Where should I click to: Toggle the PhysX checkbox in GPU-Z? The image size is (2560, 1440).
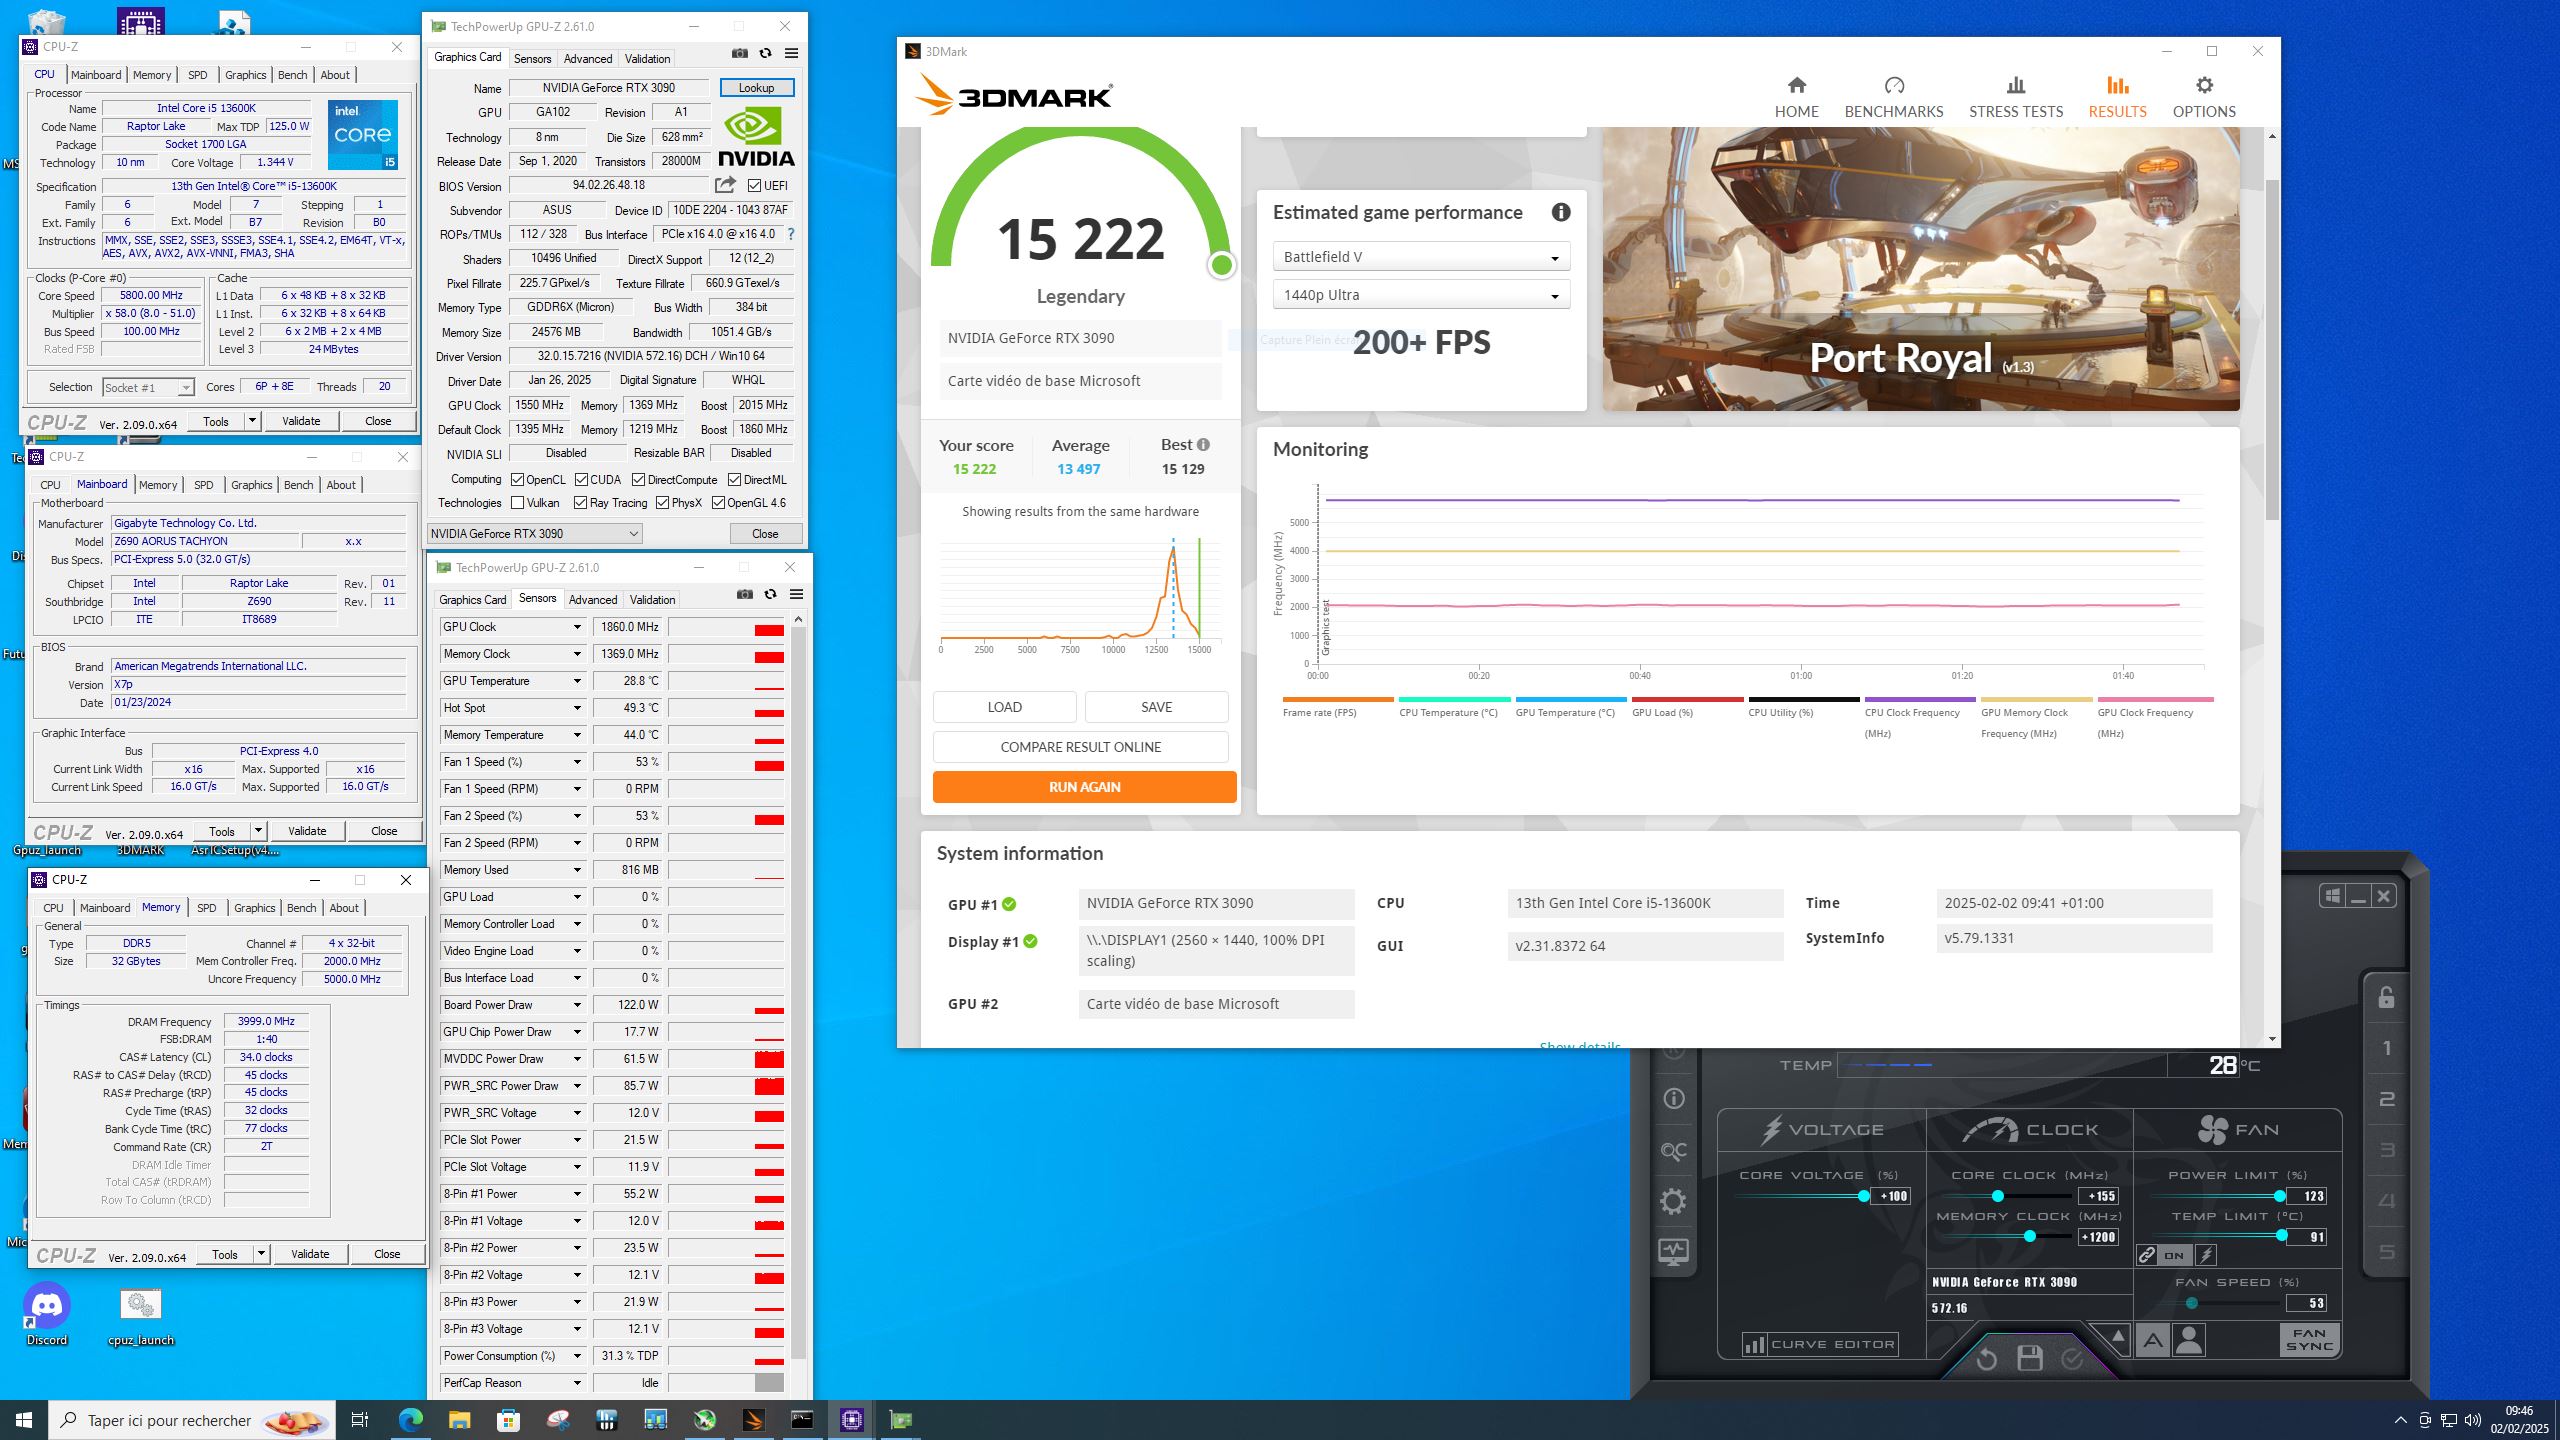(x=662, y=503)
